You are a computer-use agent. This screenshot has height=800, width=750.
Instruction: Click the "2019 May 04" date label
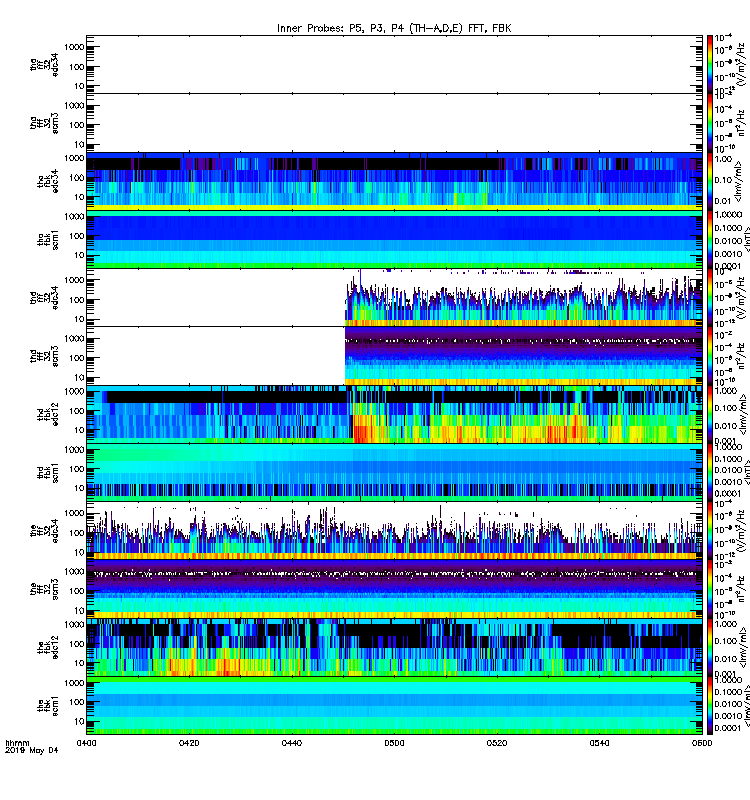click(x=32, y=751)
